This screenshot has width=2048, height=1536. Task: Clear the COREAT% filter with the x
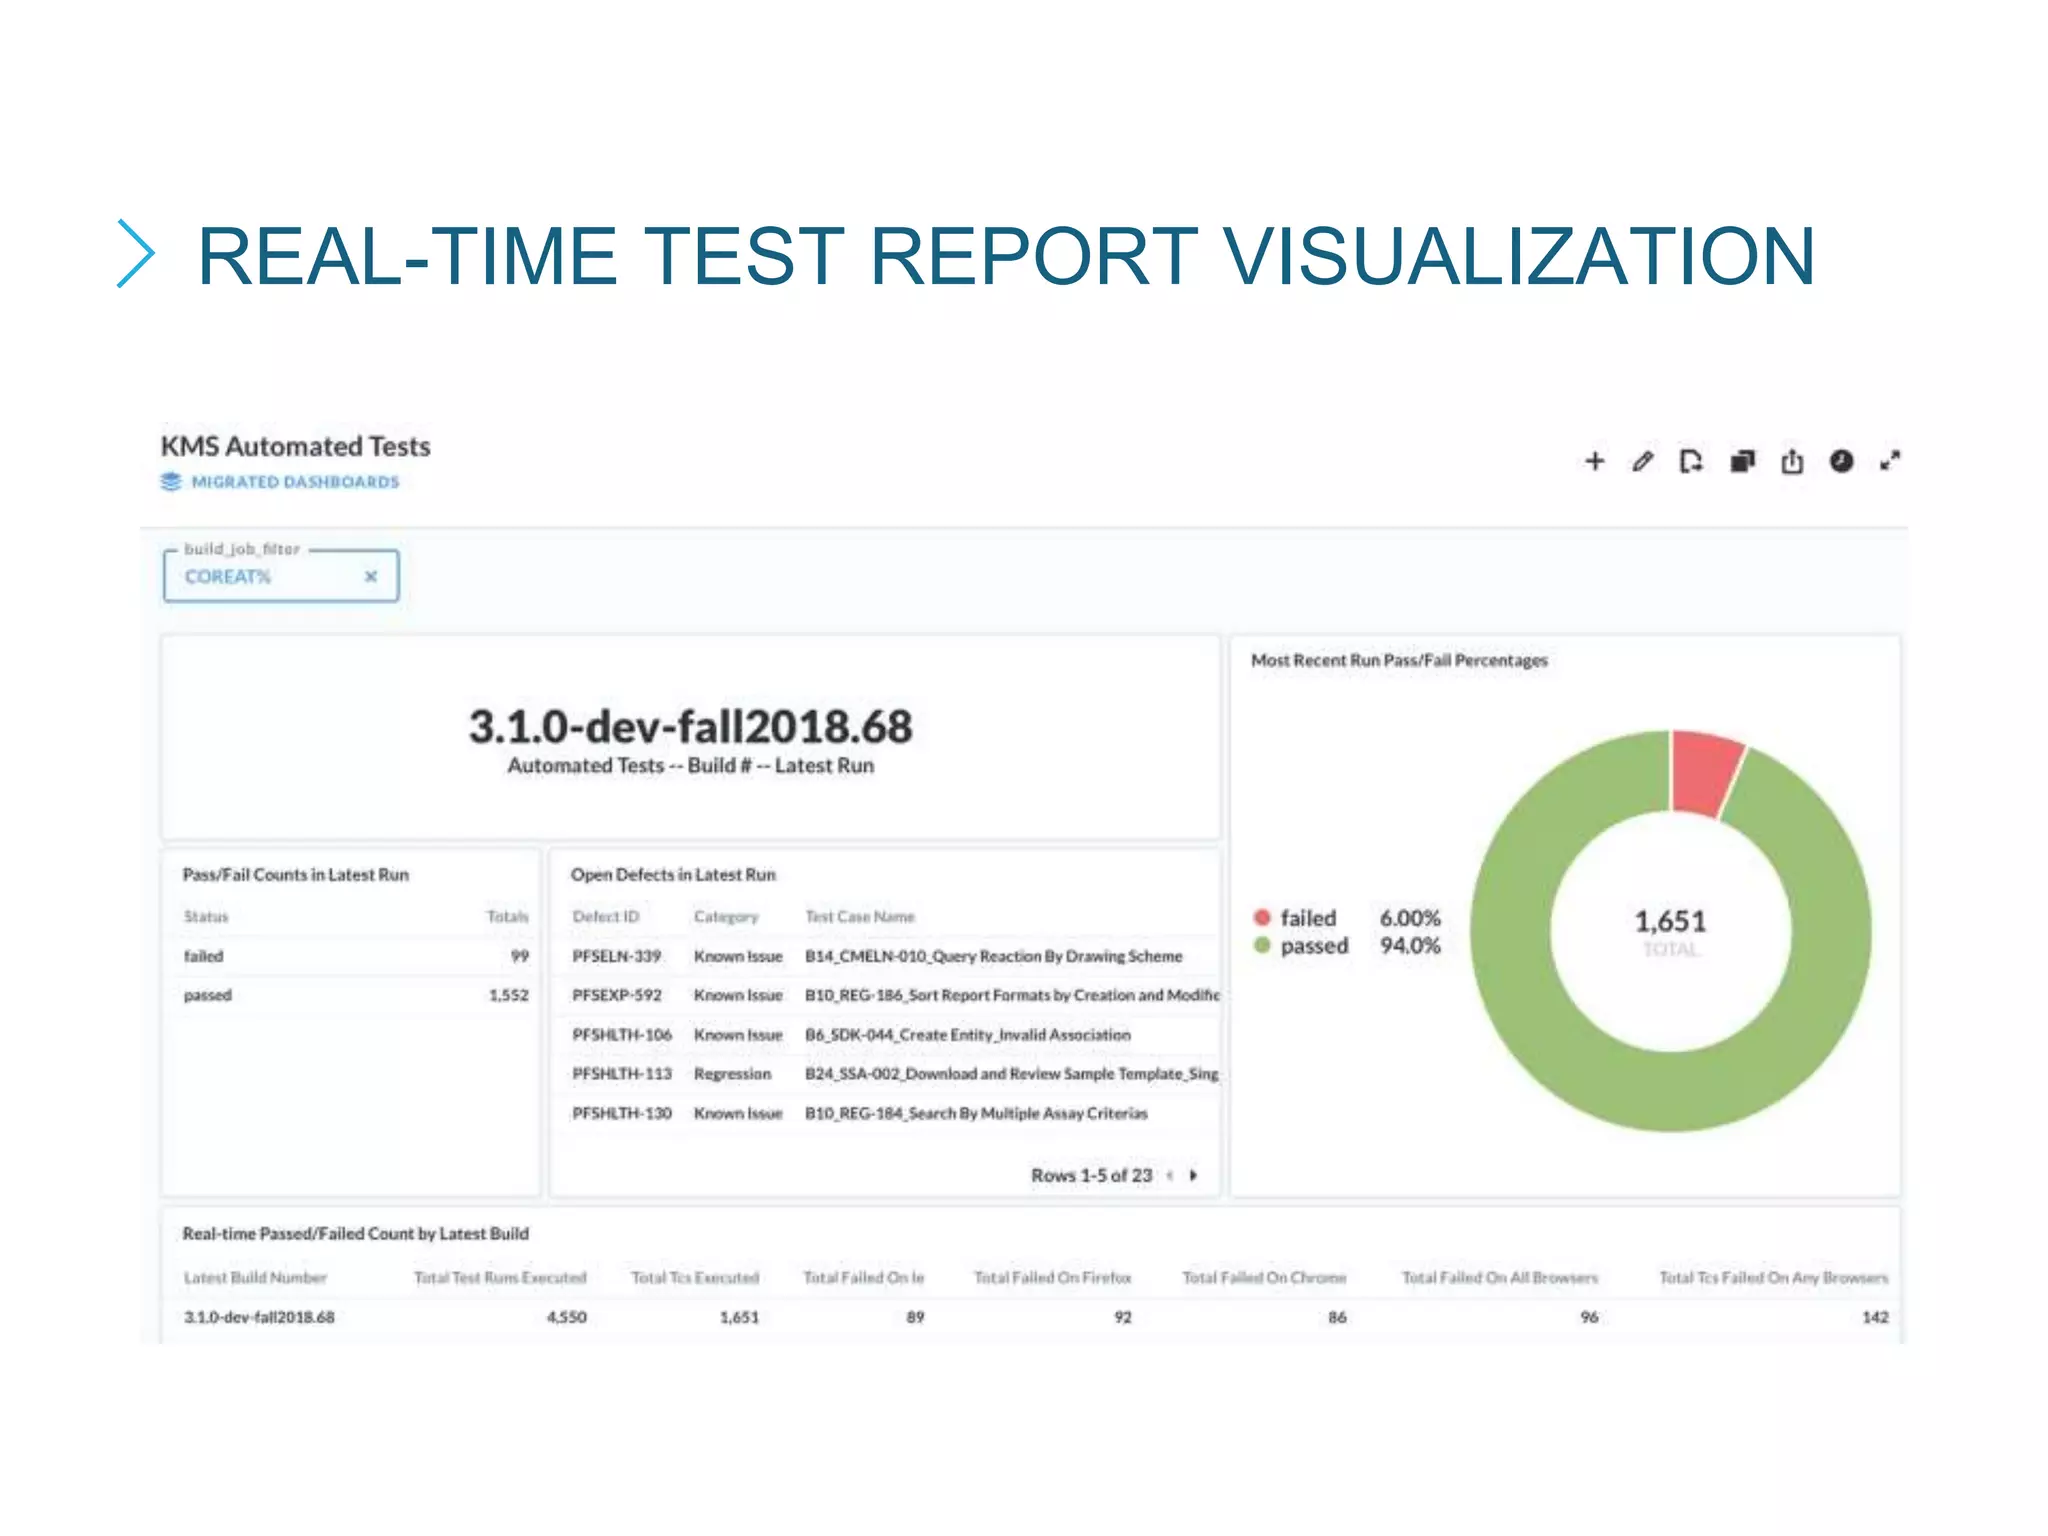371,576
